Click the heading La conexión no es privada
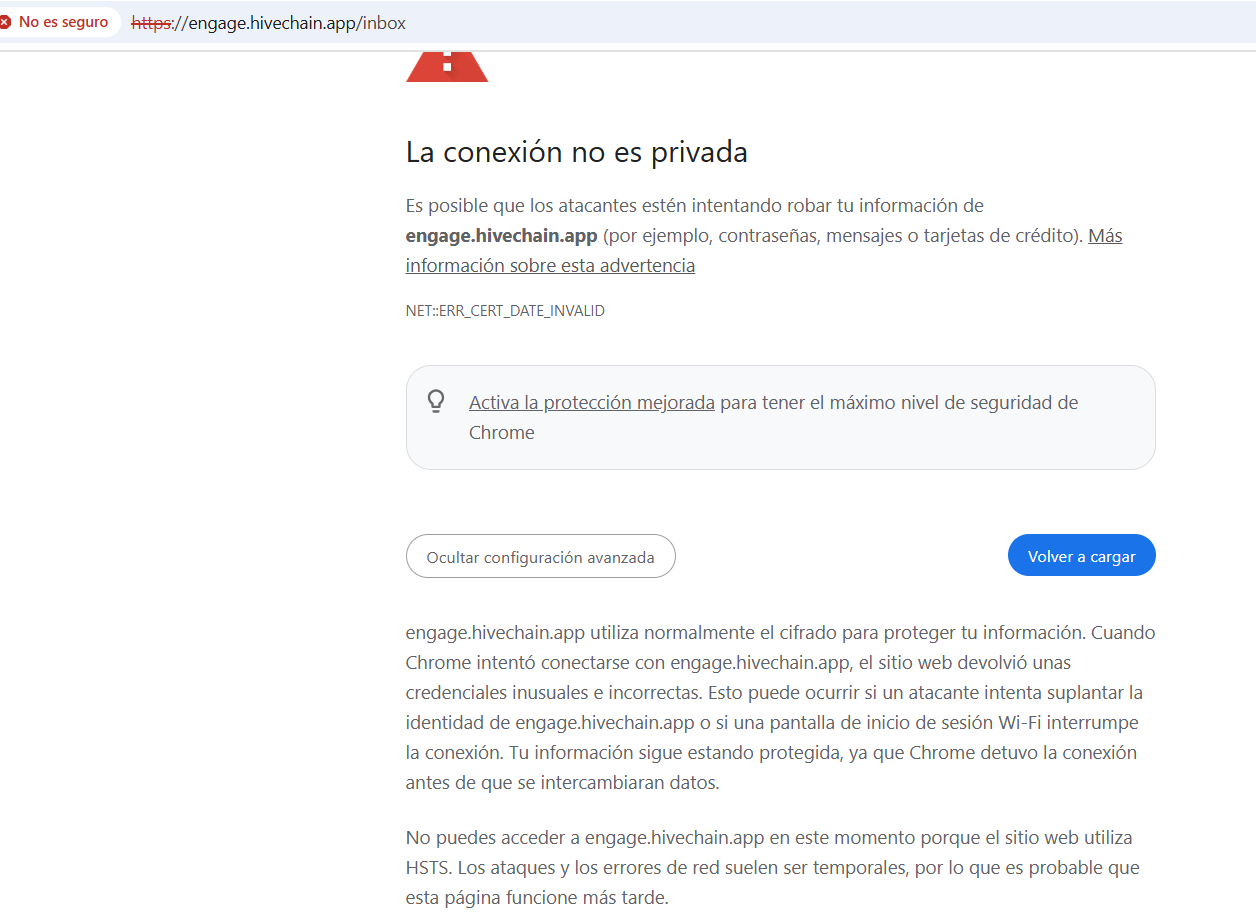The image size is (1256, 918). [577, 152]
